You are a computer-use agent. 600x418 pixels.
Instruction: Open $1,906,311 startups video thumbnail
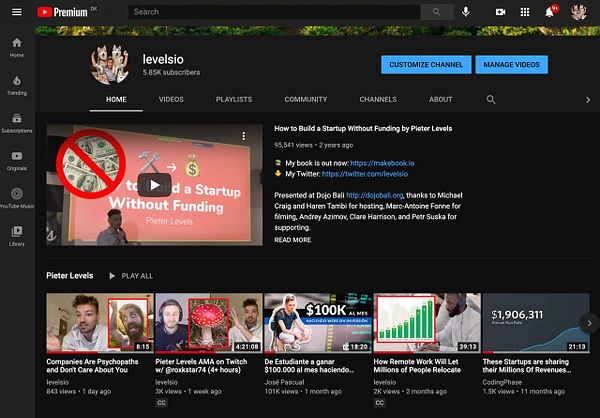point(536,323)
